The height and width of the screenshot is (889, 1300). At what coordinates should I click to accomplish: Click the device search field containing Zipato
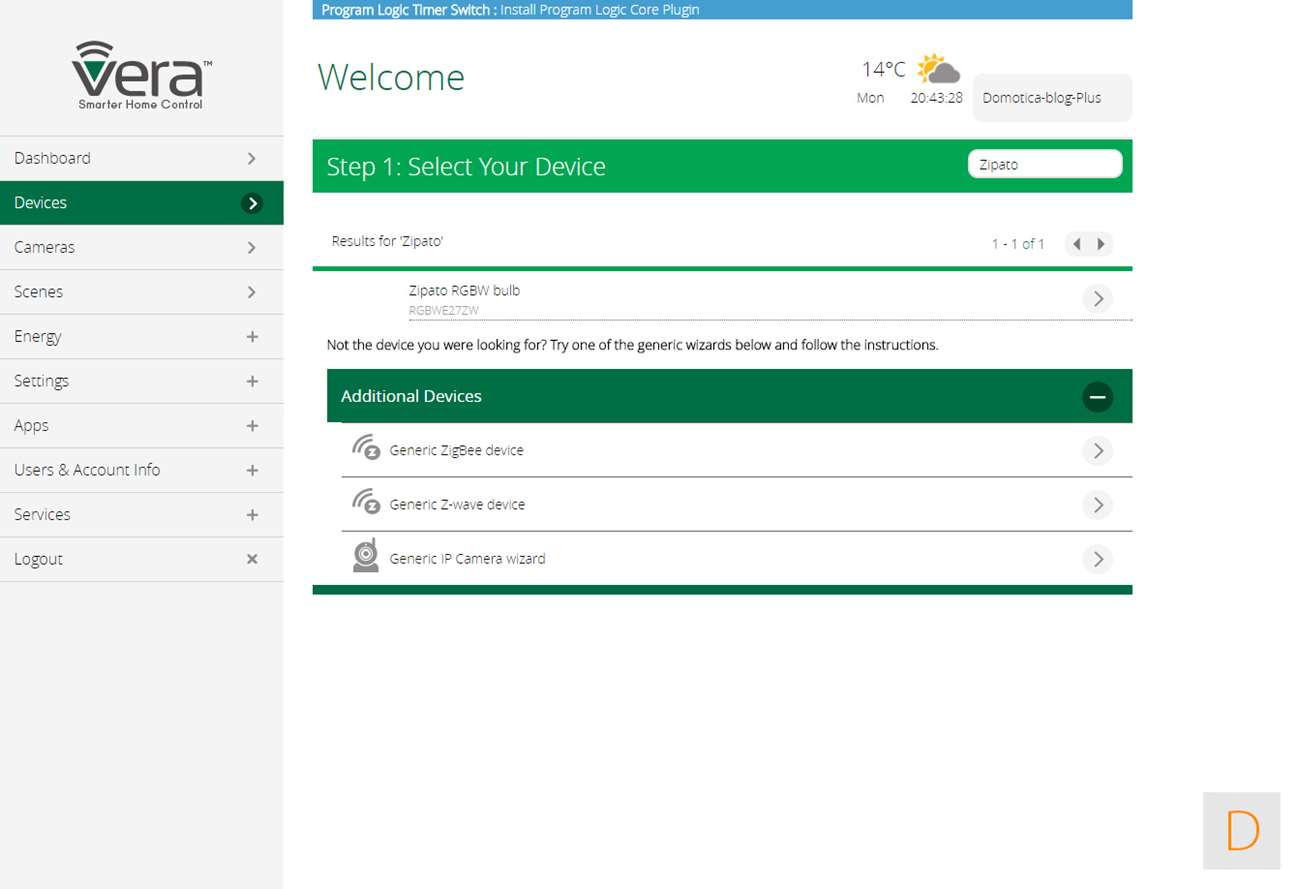1044,165
